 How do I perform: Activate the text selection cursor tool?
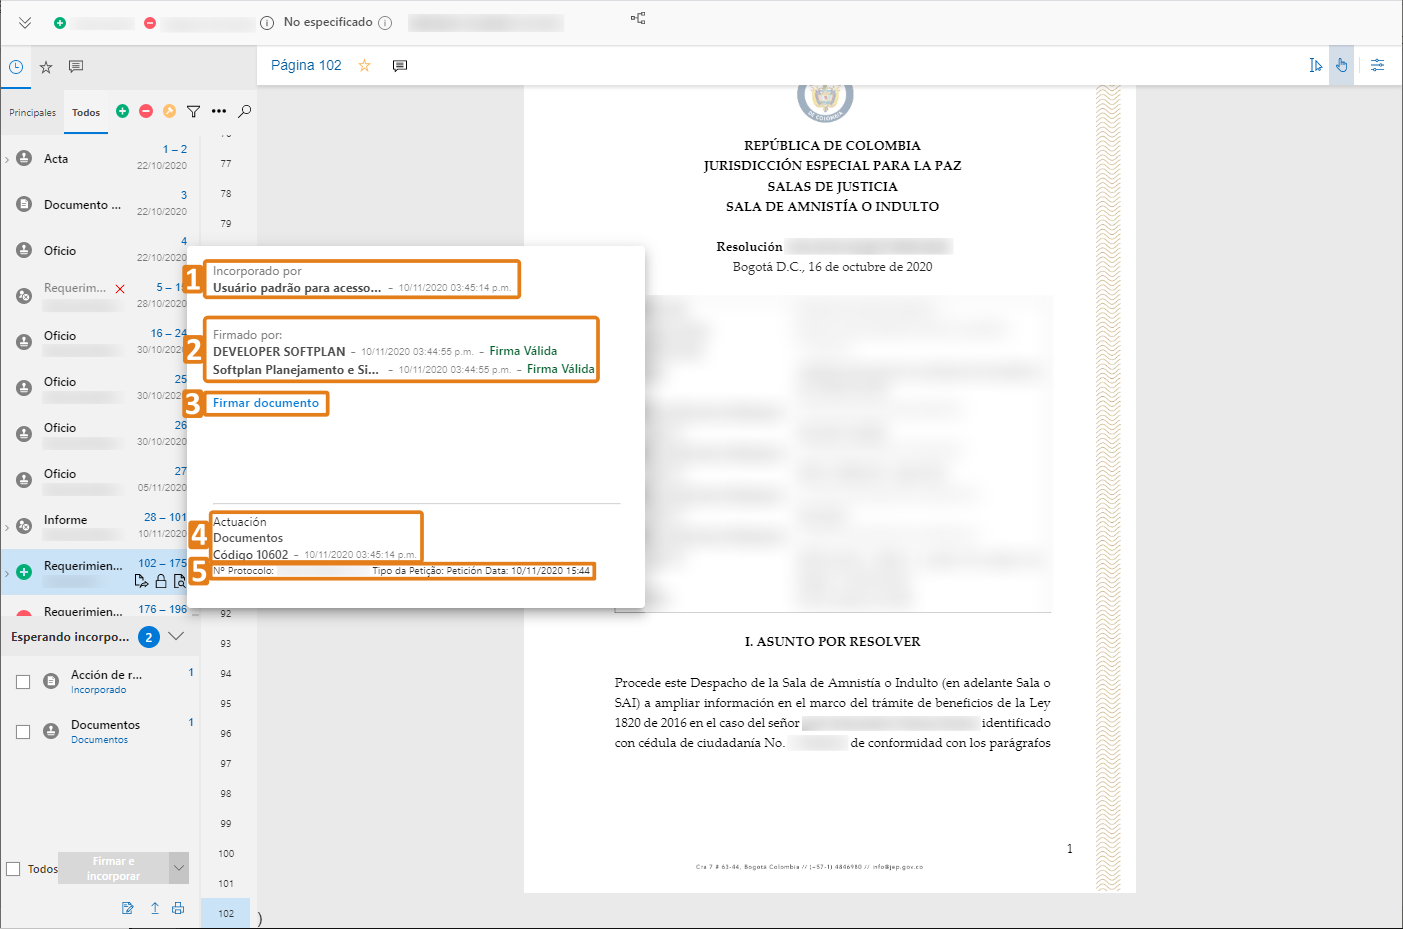[1316, 65]
